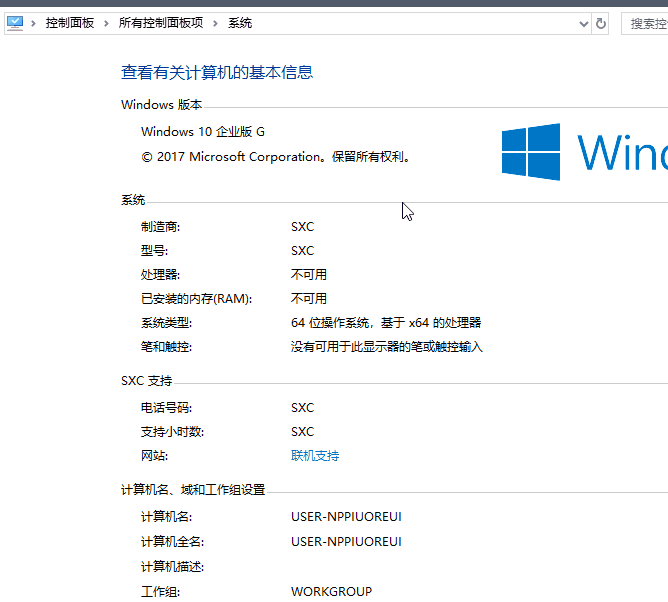Select text Windows 10 企业版 G
Viewport: 668px width, 602px height.
[x=203, y=132]
